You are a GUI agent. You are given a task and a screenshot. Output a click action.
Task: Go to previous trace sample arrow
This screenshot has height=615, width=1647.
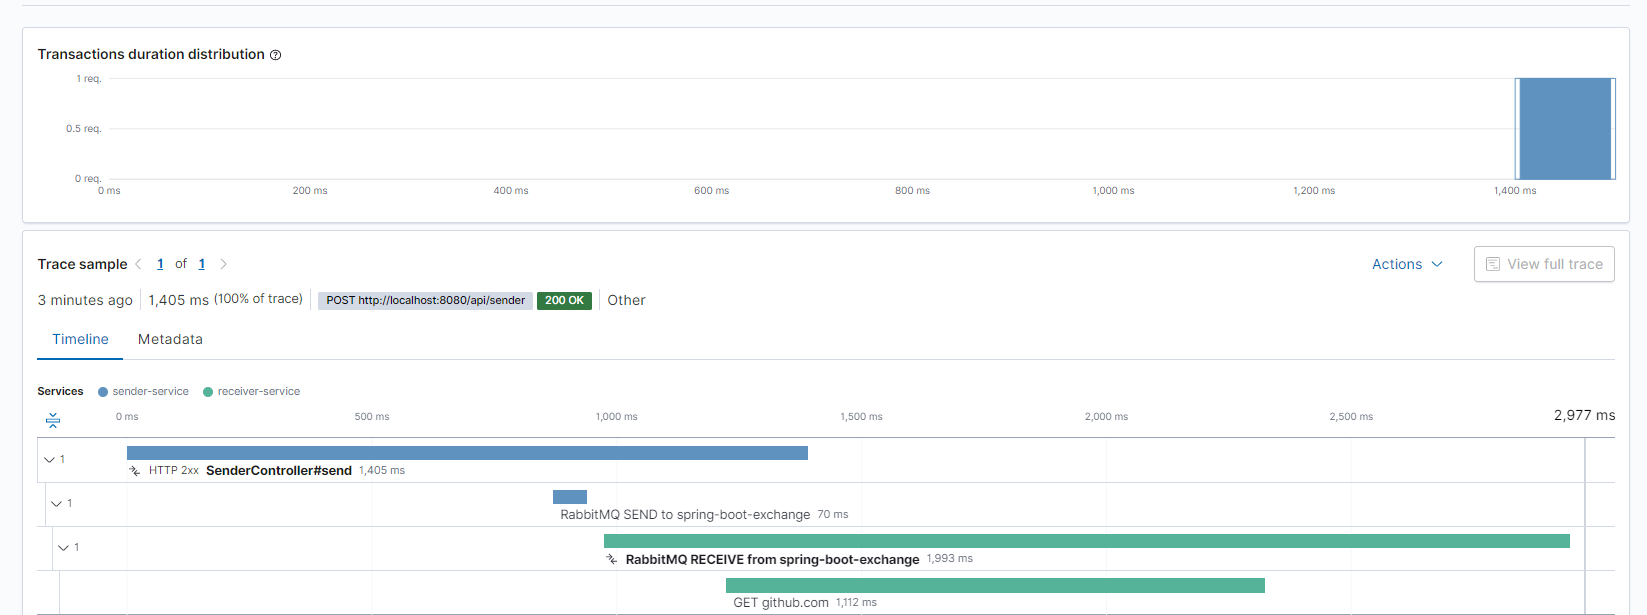coord(138,264)
